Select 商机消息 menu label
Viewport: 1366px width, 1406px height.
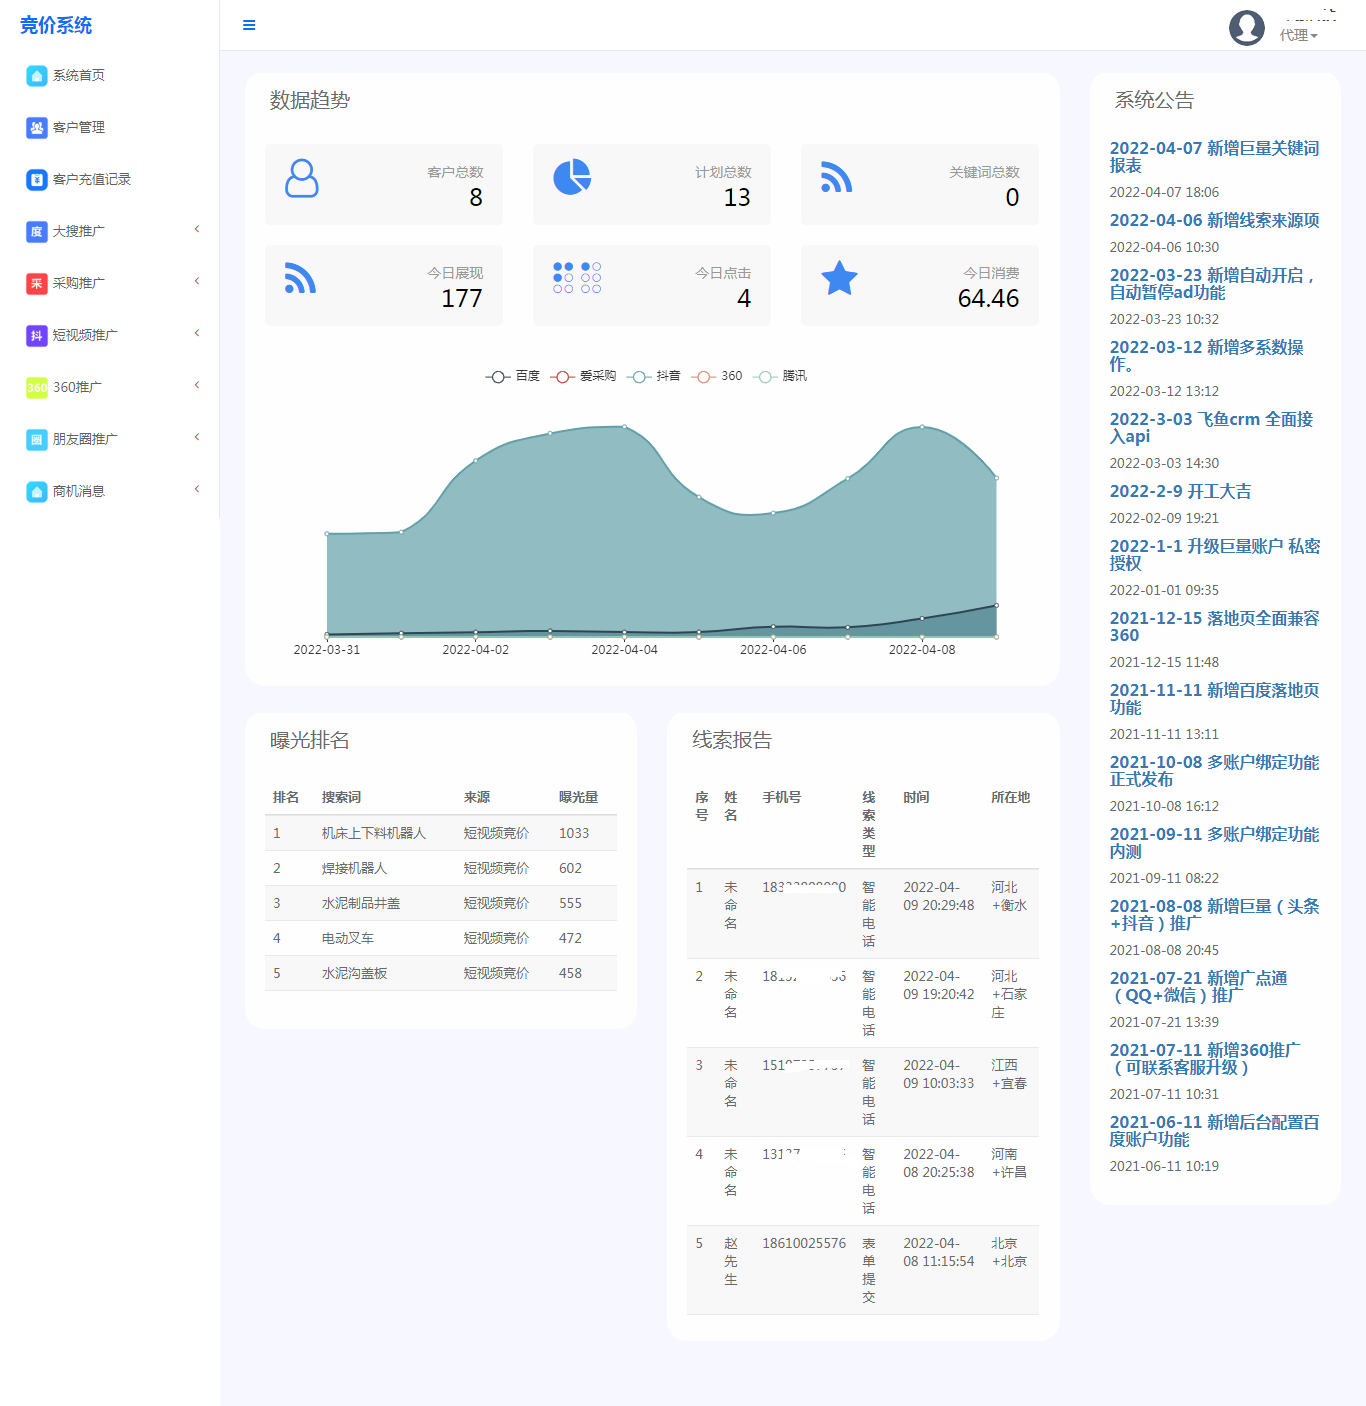[79, 491]
